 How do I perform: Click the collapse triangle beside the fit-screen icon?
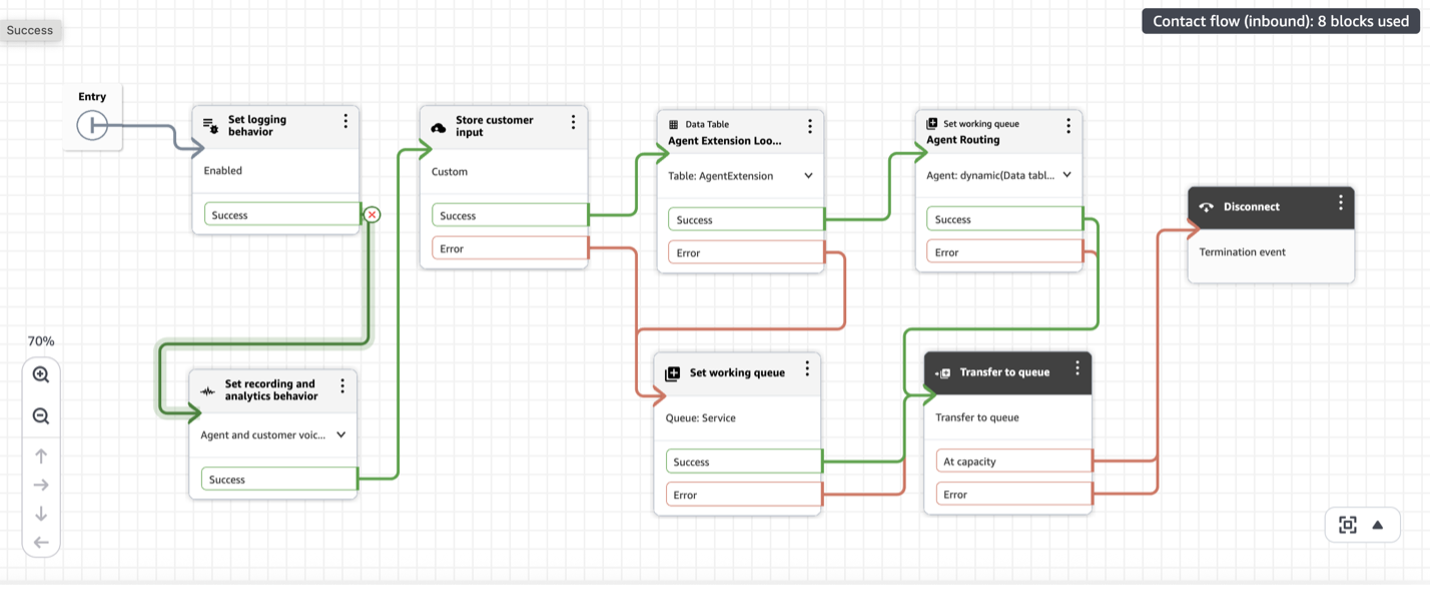tap(1378, 524)
